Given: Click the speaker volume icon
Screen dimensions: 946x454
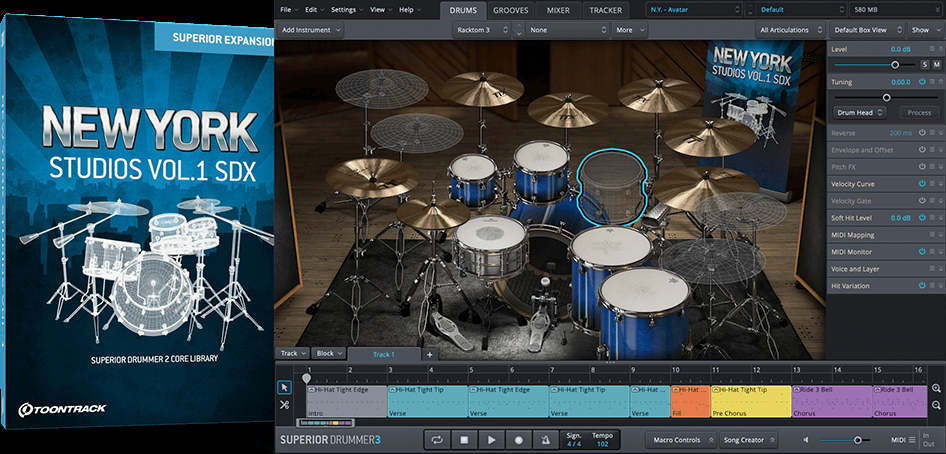Looking at the screenshot, I should tap(807, 440).
